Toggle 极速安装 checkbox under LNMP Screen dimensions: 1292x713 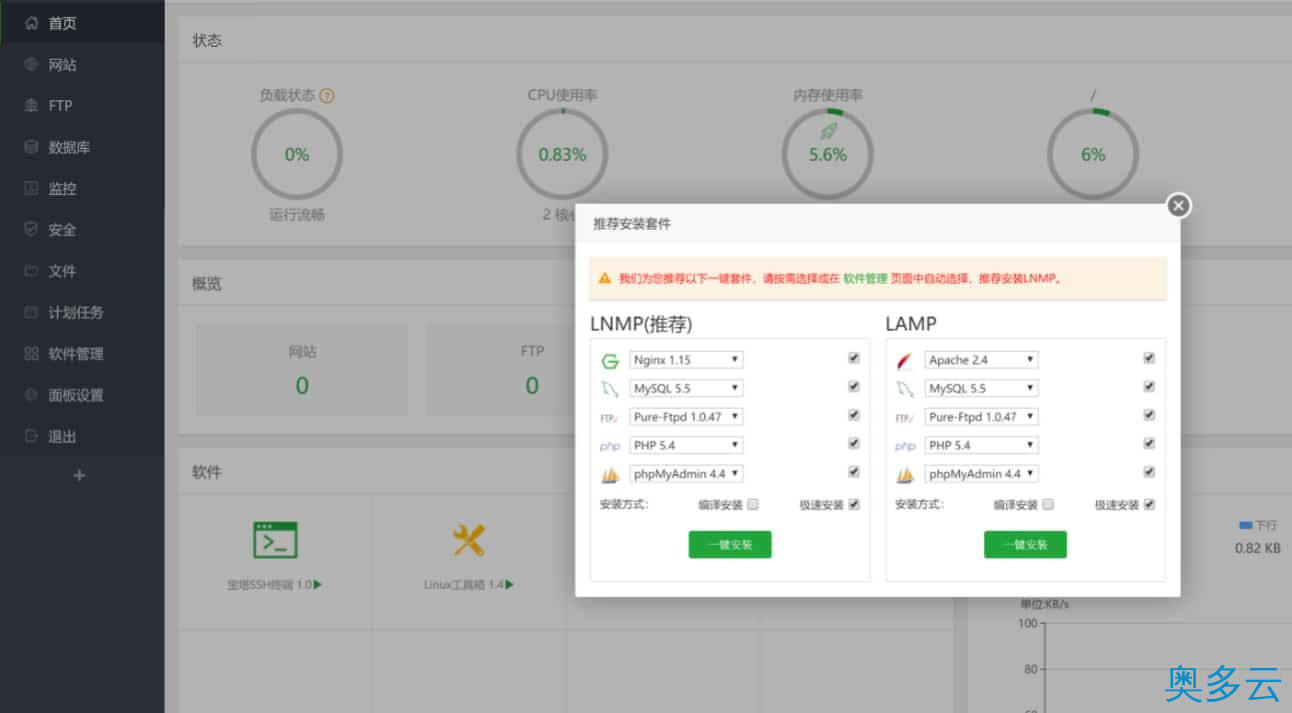tap(853, 504)
